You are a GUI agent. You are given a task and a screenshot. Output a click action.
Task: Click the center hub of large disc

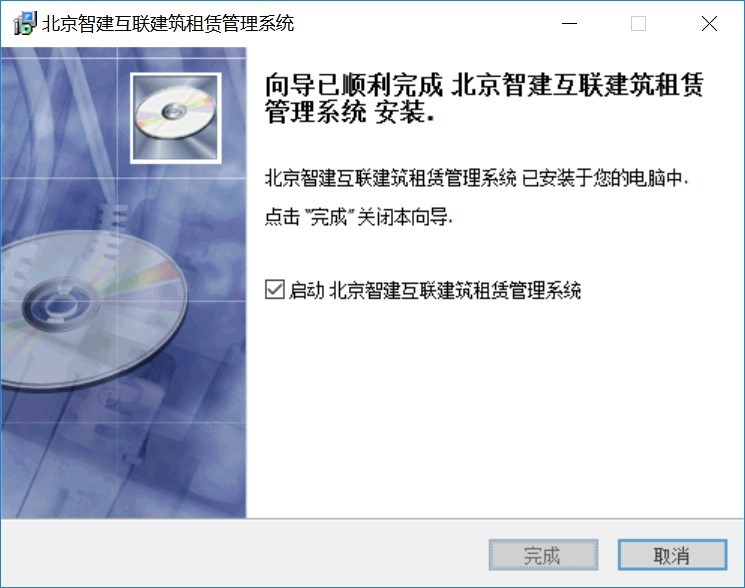[60, 304]
